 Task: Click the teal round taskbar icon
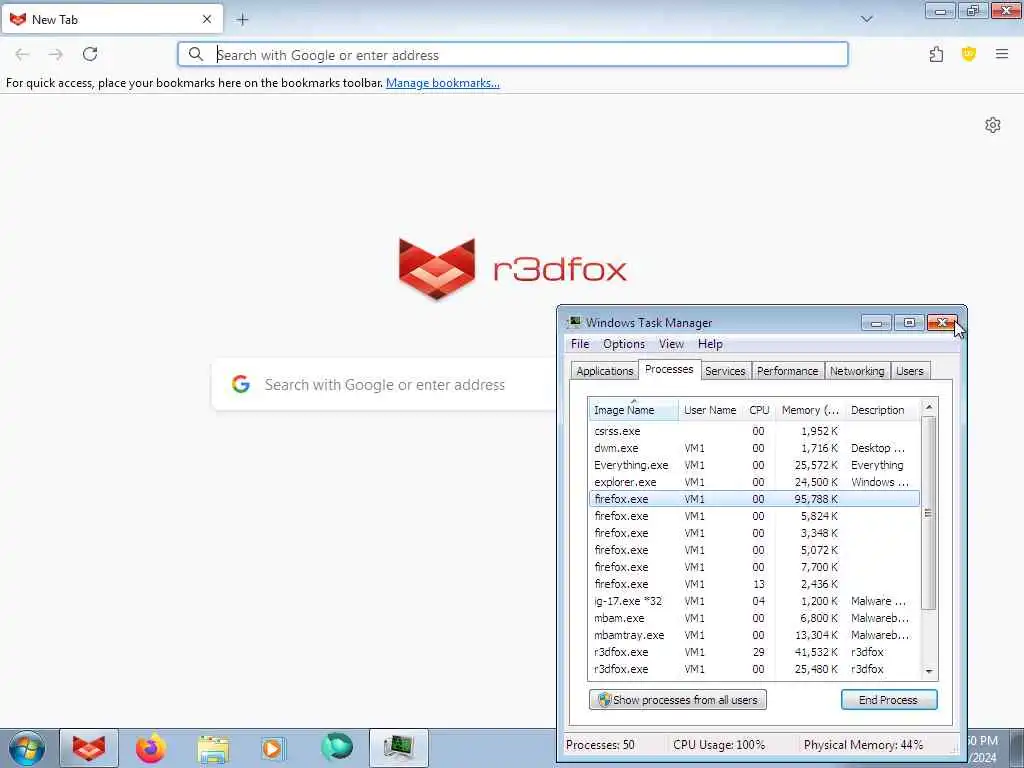coord(337,748)
